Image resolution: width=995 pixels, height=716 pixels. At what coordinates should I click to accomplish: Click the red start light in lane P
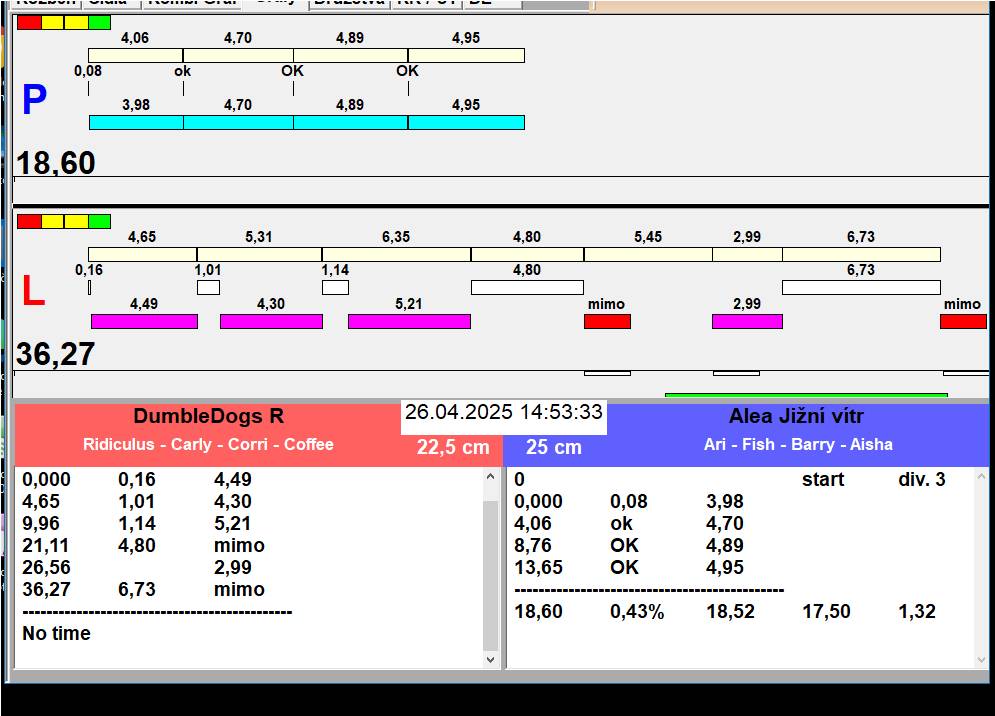(x=29, y=22)
